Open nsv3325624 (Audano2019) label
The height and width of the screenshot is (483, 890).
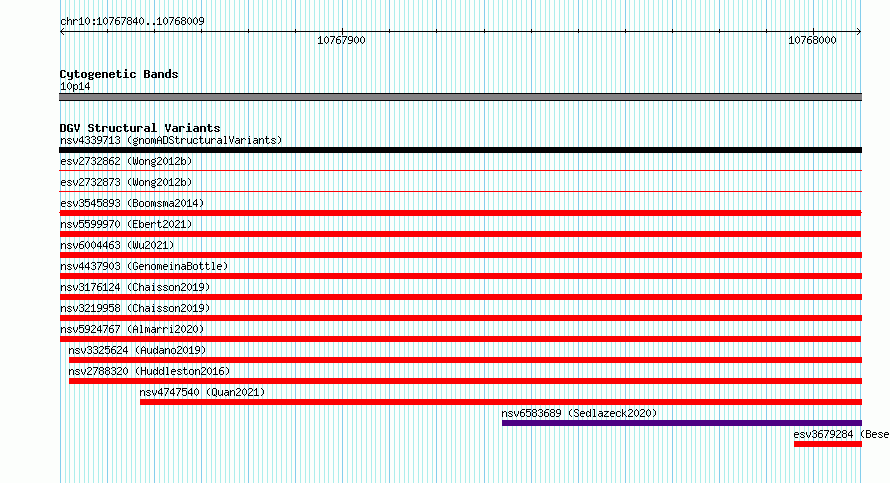coord(137,350)
